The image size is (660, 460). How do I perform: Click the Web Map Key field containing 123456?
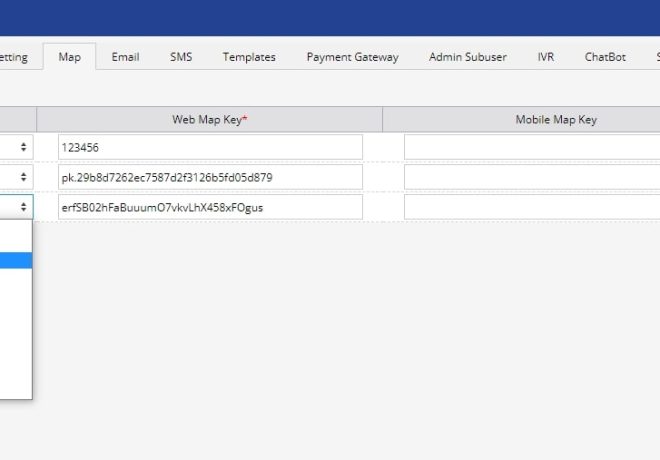[210, 147]
